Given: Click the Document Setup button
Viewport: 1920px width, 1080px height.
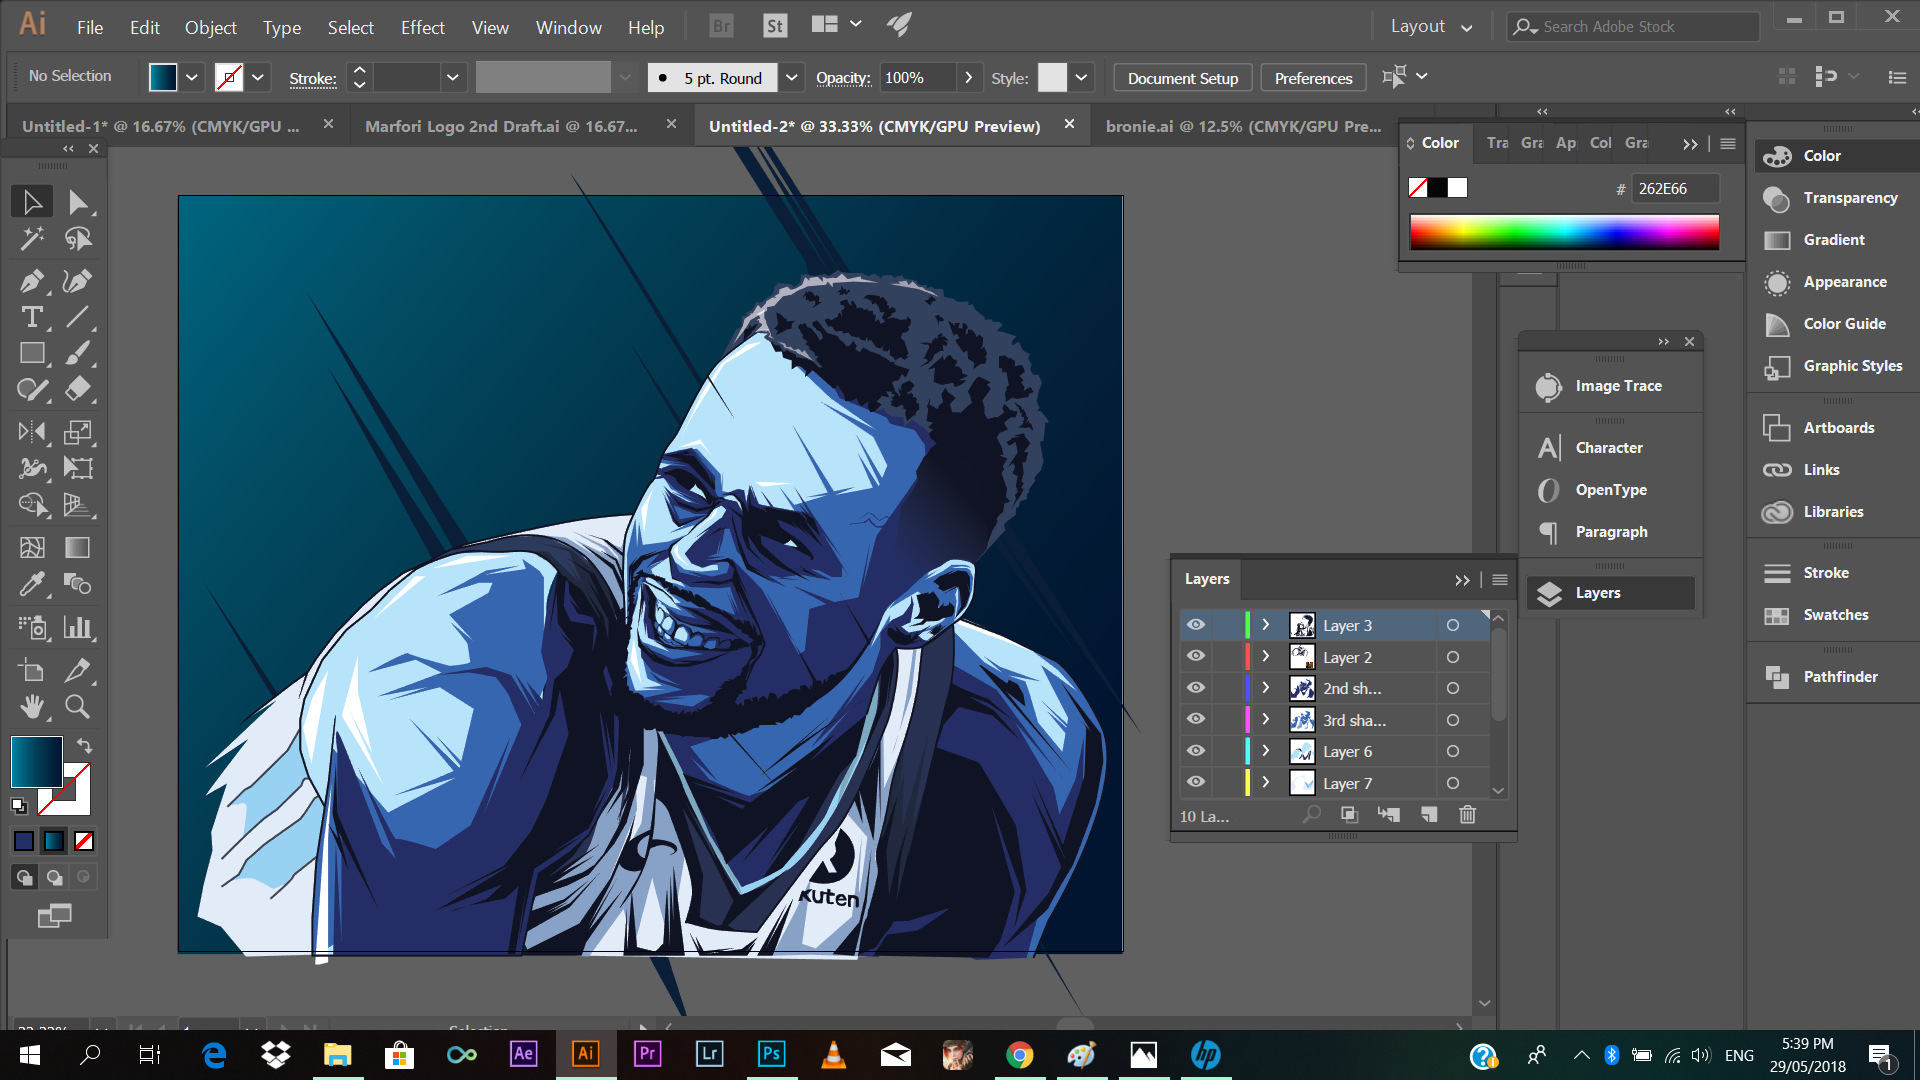Looking at the screenshot, I should point(1182,78).
